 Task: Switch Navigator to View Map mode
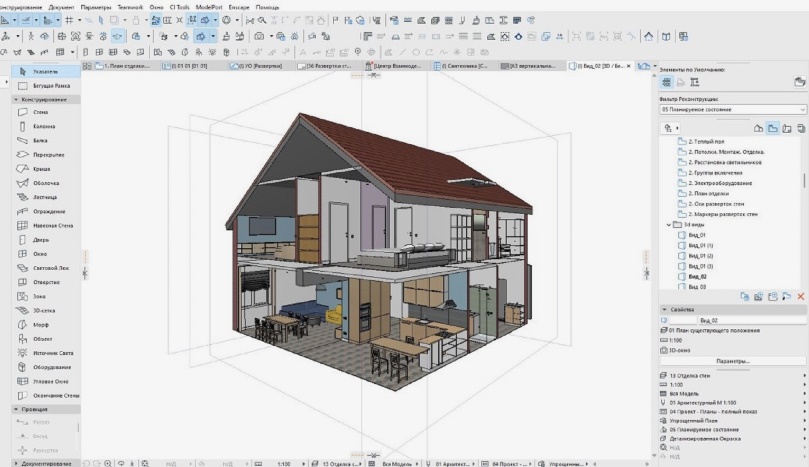point(772,128)
